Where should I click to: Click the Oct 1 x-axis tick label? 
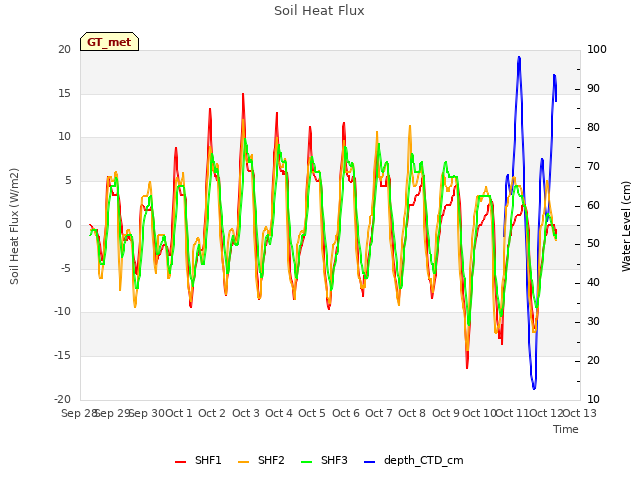pyautogui.click(x=179, y=413)
